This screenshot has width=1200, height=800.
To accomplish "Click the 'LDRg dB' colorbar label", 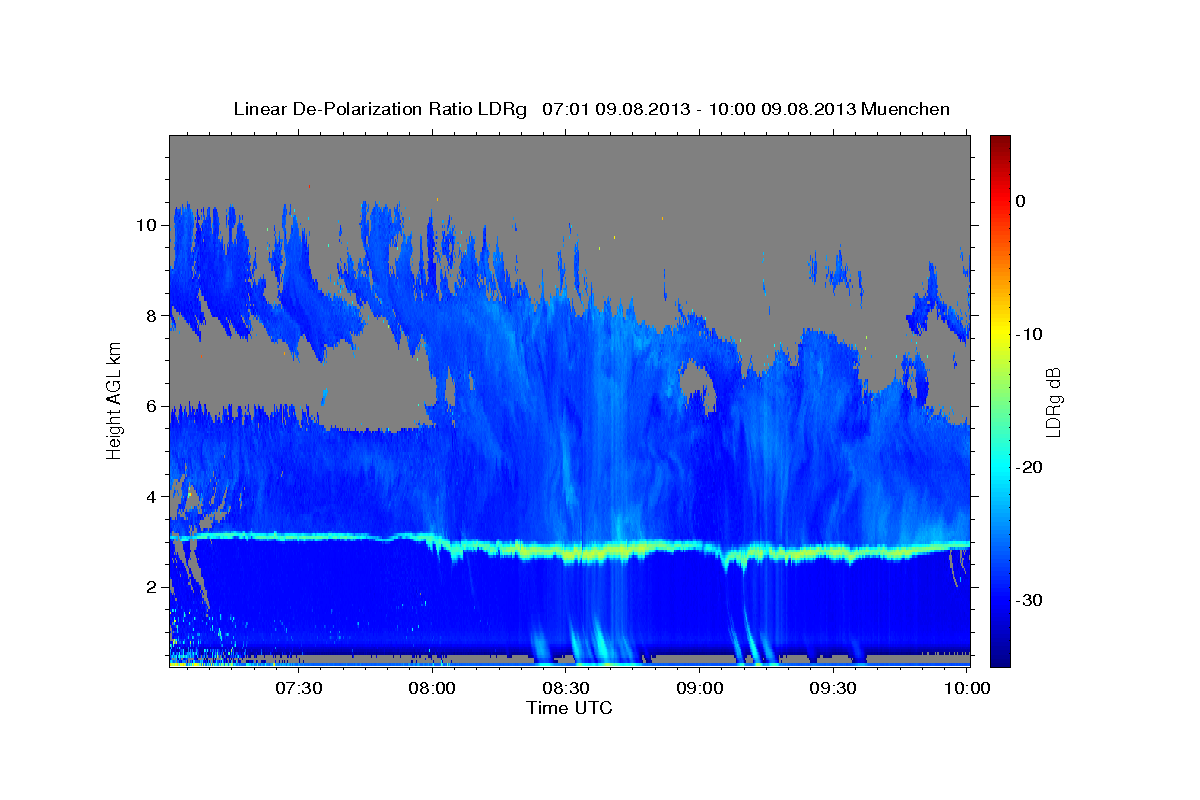I will click(x=1053, y=401).
